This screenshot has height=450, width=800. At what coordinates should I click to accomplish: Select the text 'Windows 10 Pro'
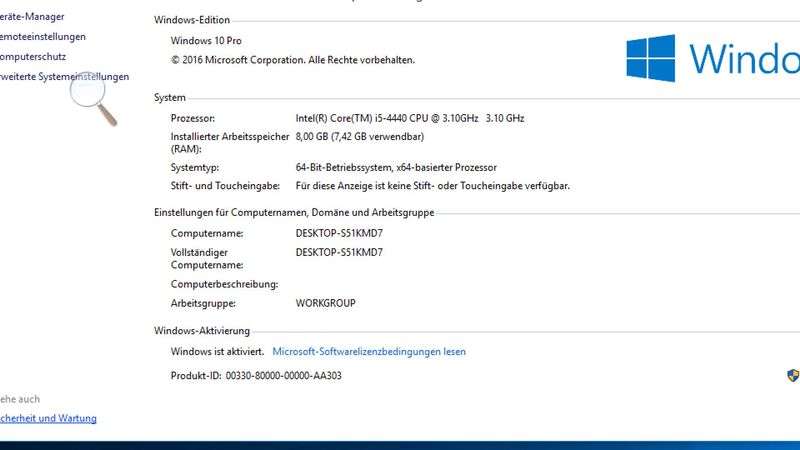206,41
